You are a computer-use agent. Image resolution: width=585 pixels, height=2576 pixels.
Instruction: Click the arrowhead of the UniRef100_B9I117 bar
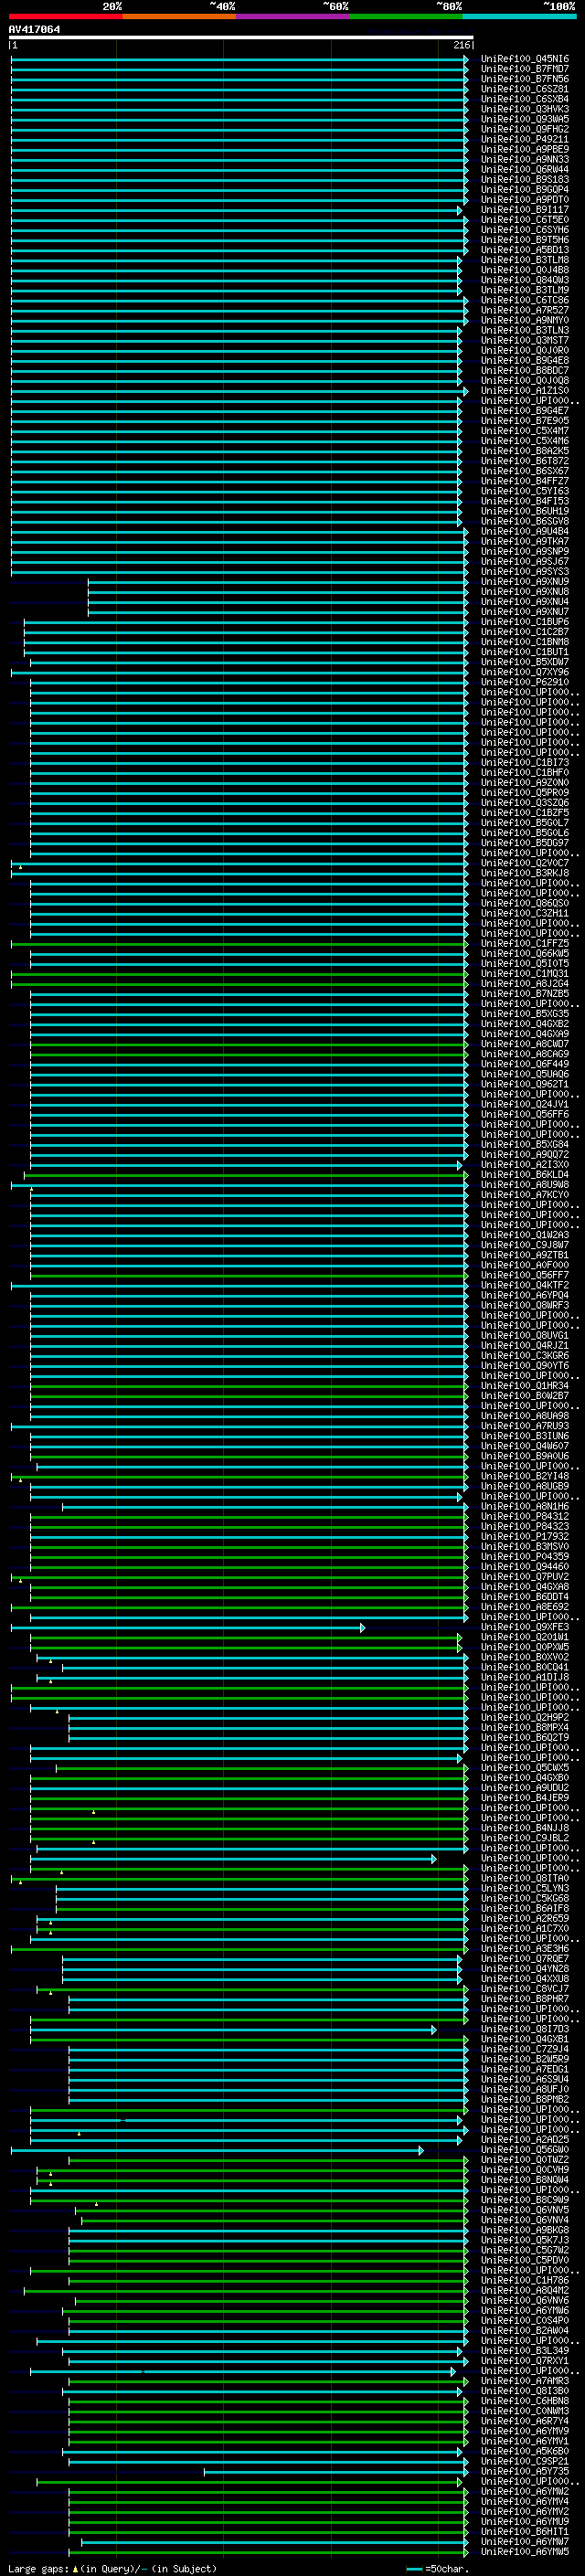[x=460, y=210]
